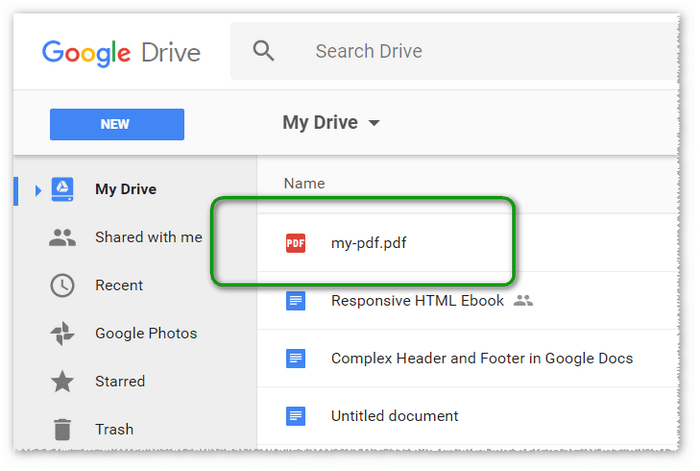Expand the My Drive tree arrow

38,190
